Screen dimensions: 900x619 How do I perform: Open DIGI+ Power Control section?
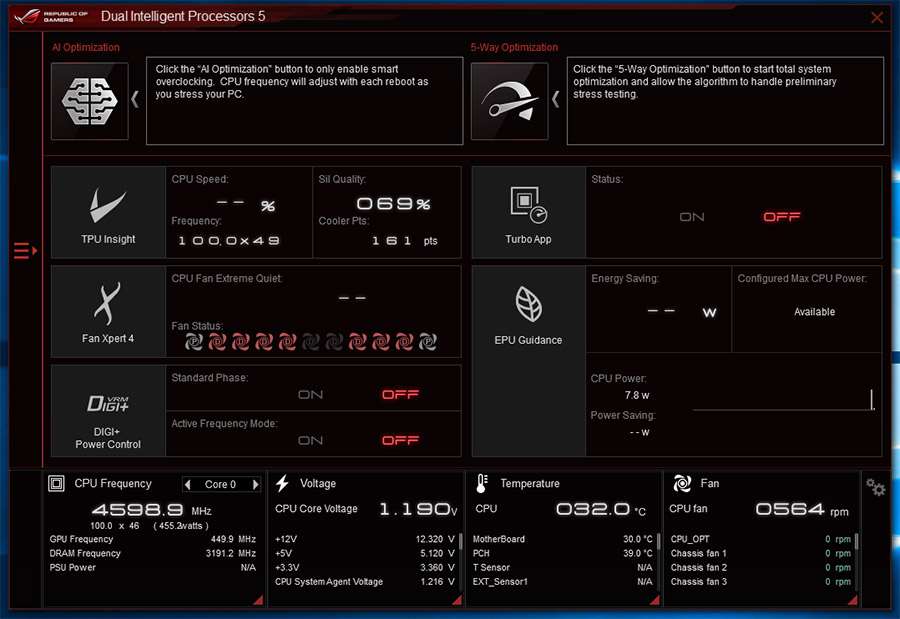(108, 411)
